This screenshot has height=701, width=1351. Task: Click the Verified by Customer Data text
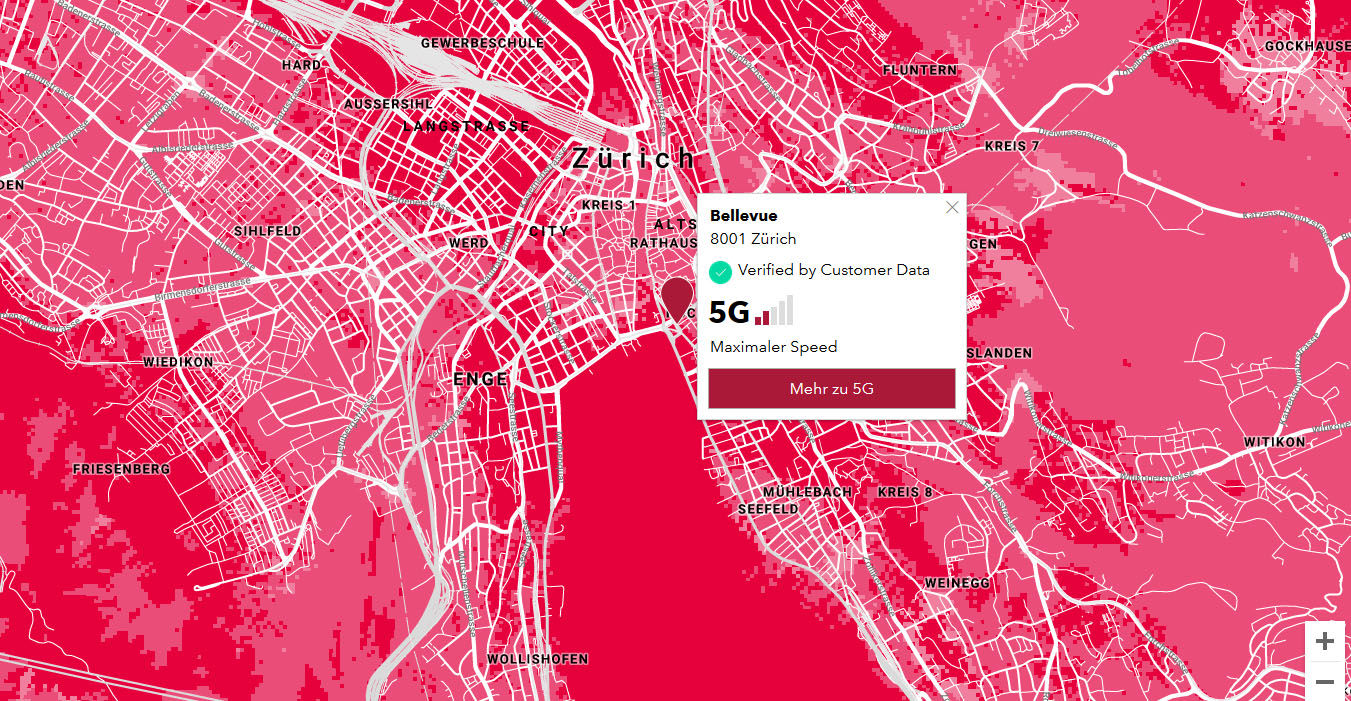coord(833,270)
